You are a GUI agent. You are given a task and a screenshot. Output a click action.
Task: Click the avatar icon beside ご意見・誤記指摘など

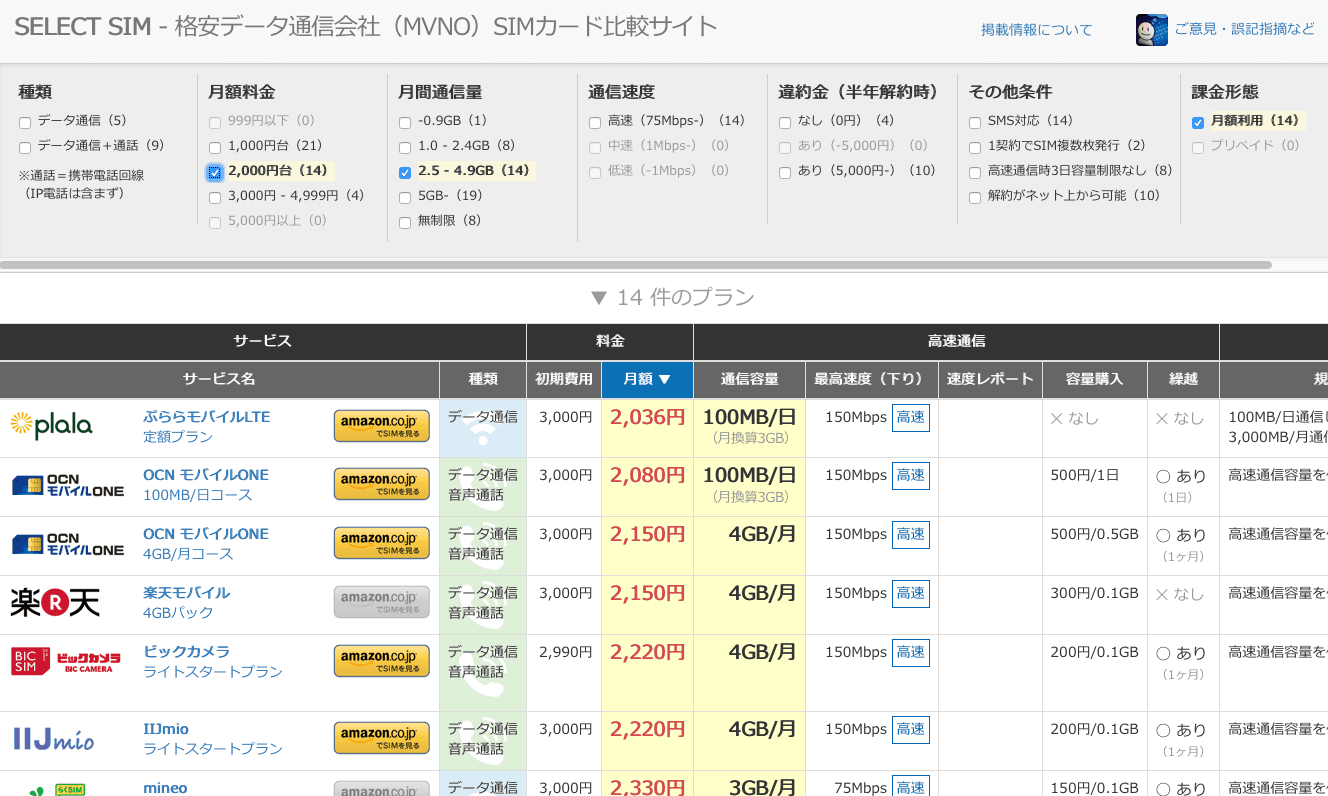(x=1151, y=30)
